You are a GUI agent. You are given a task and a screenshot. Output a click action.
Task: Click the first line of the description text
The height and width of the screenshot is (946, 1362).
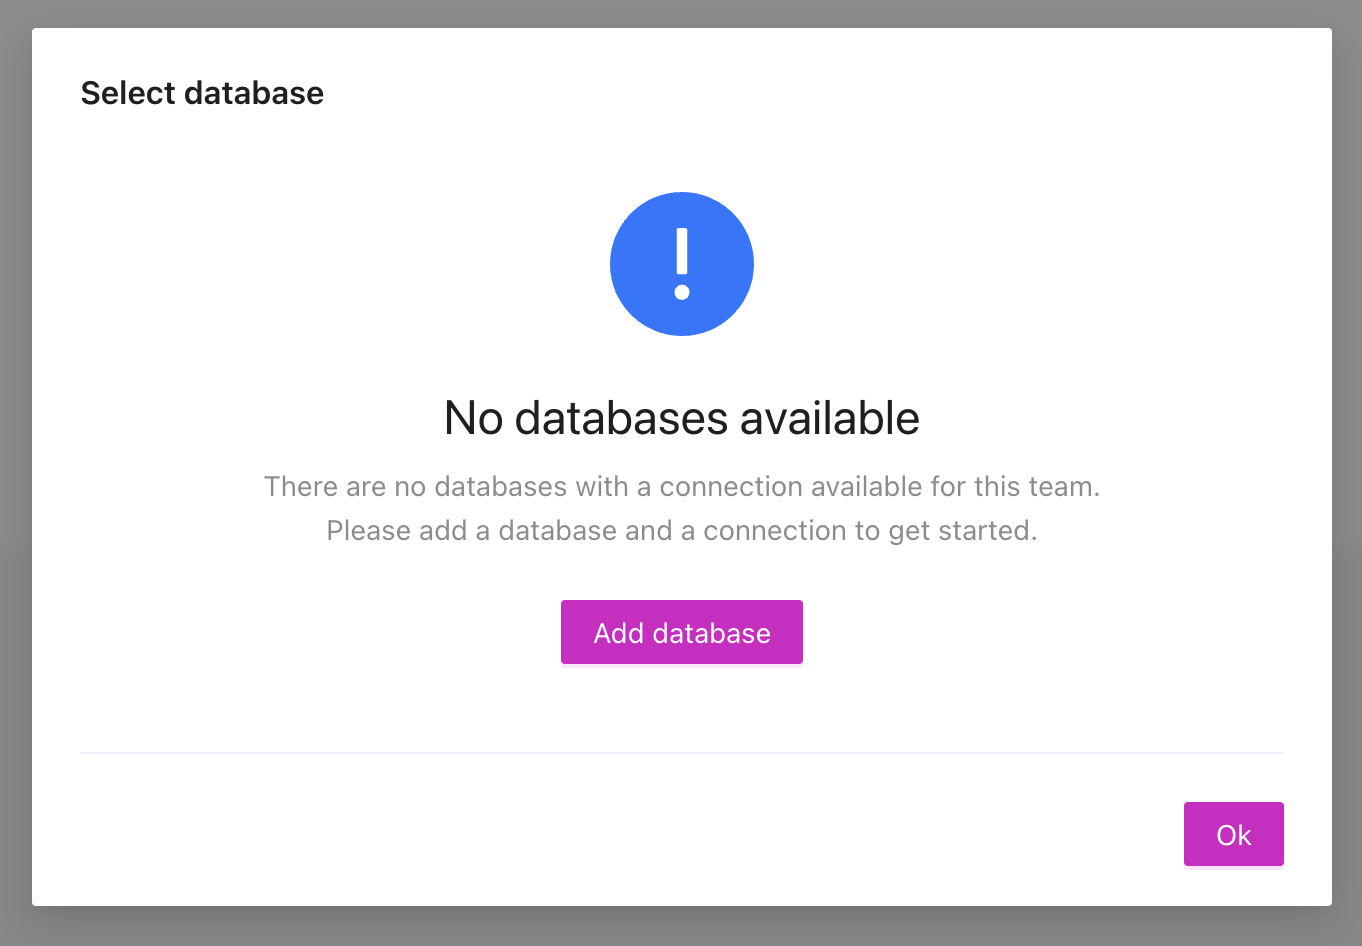pyautogui.click(x=681, y=487)
